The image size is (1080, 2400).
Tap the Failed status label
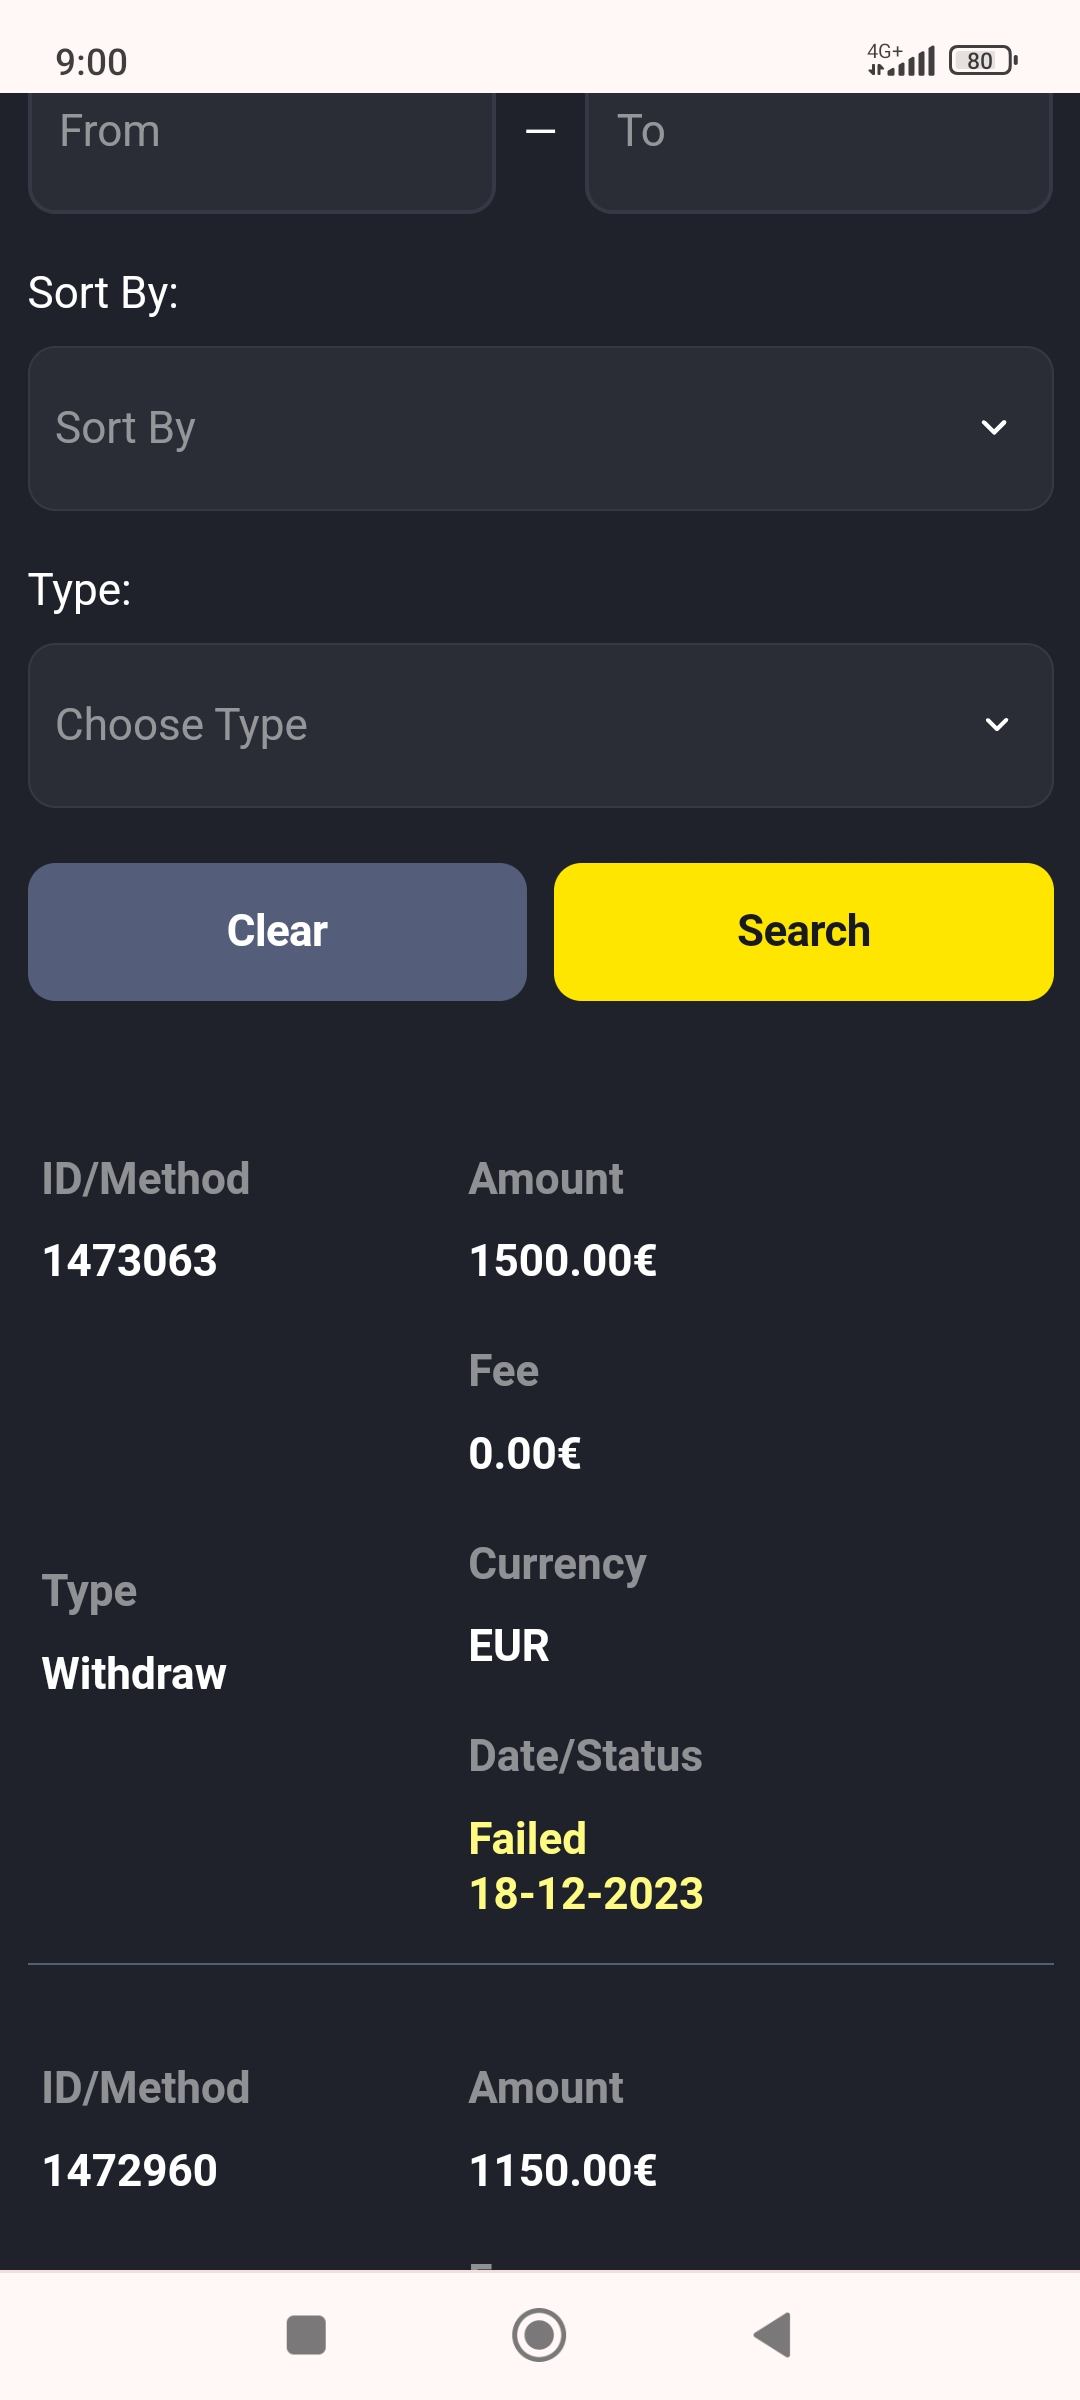tap(528, 1838)
